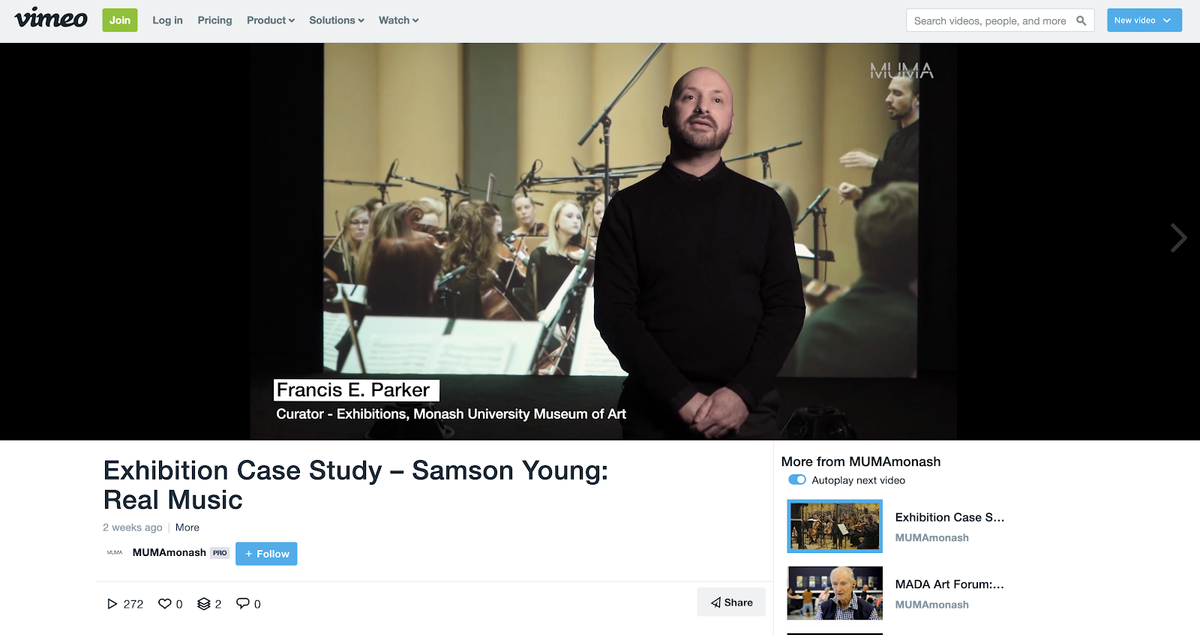Screen dimensions: 1200x635
Task: Open comments via speech bubble icon
Action: coord(242,603)
